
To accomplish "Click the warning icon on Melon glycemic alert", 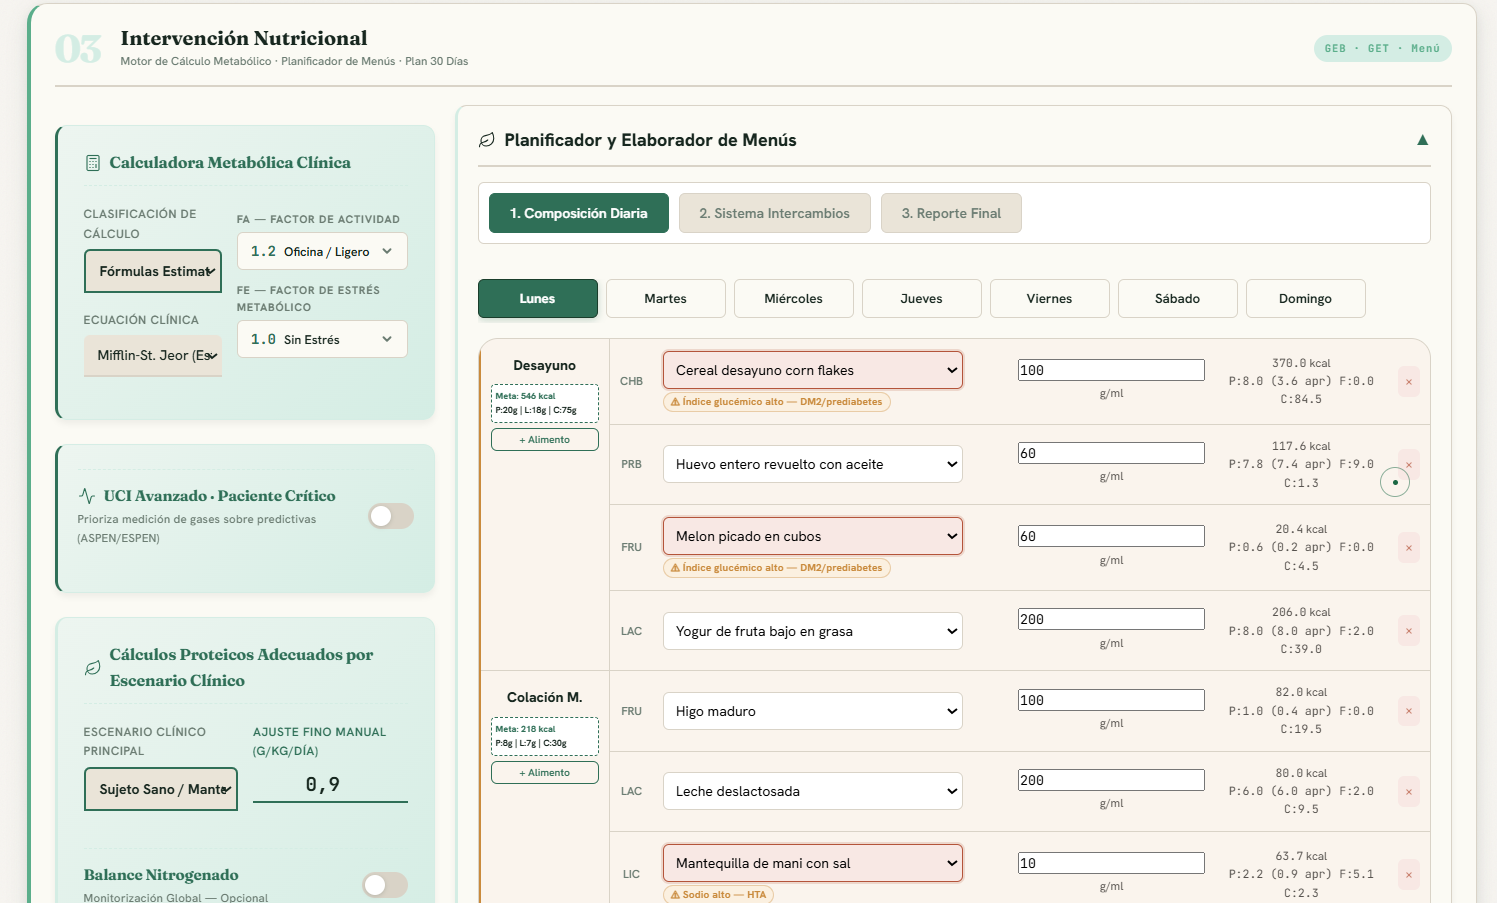I will point(675,568).
